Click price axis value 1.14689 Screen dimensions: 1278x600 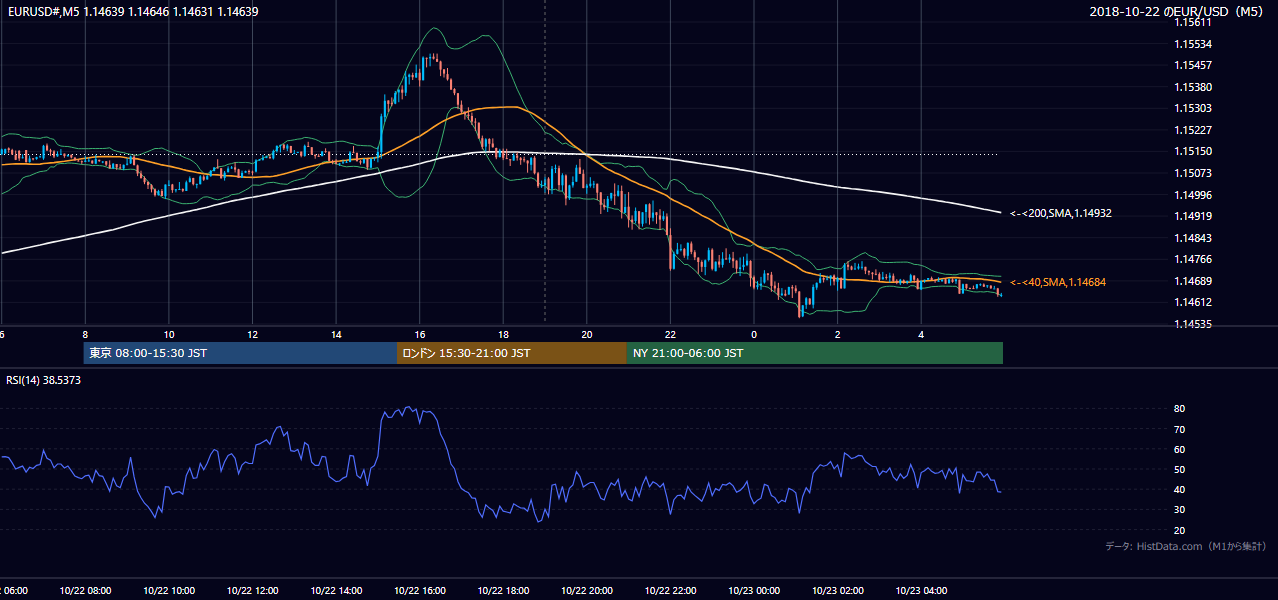click(x=1193, y=281)
